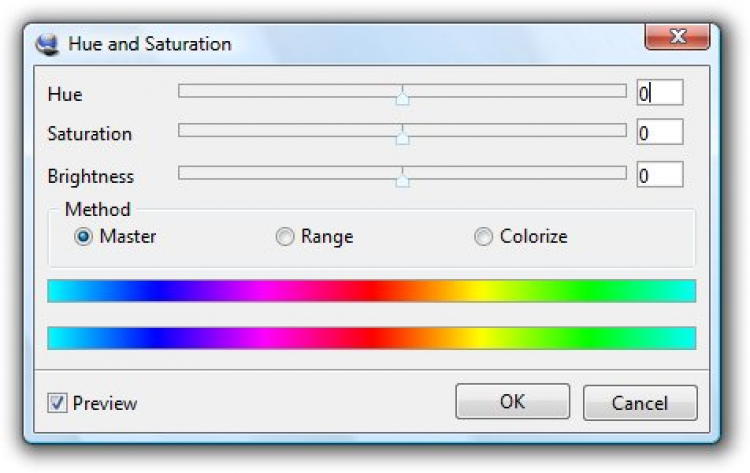Click the lower color spectrum bar
The height and width of the screenshot is (473, 750).
tap(371, 338)
